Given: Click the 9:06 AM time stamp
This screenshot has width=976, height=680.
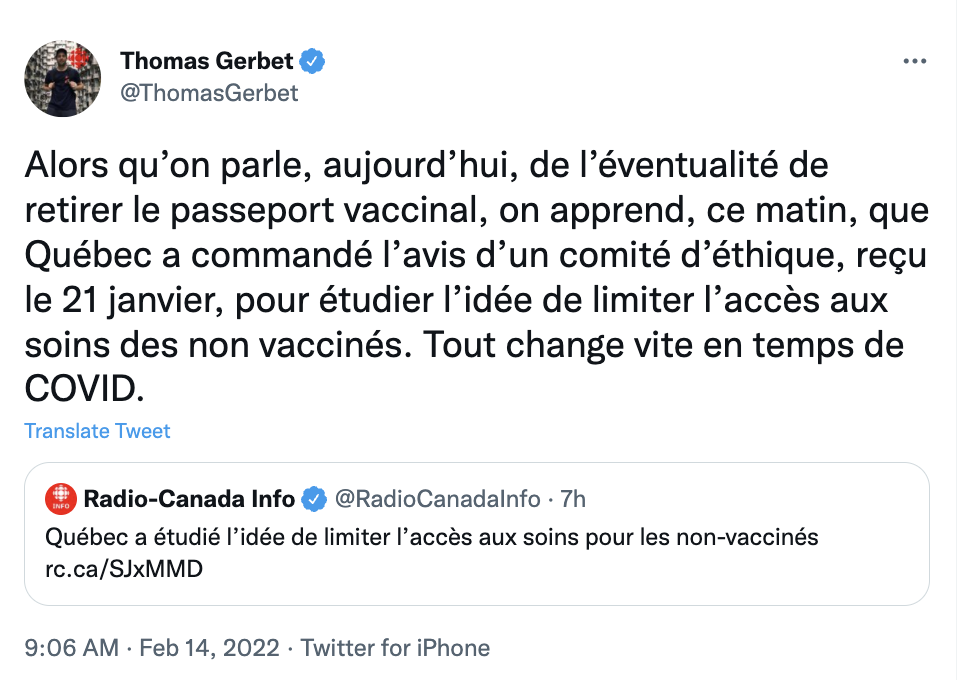Looking at the screenshot, I should [71, 648].
